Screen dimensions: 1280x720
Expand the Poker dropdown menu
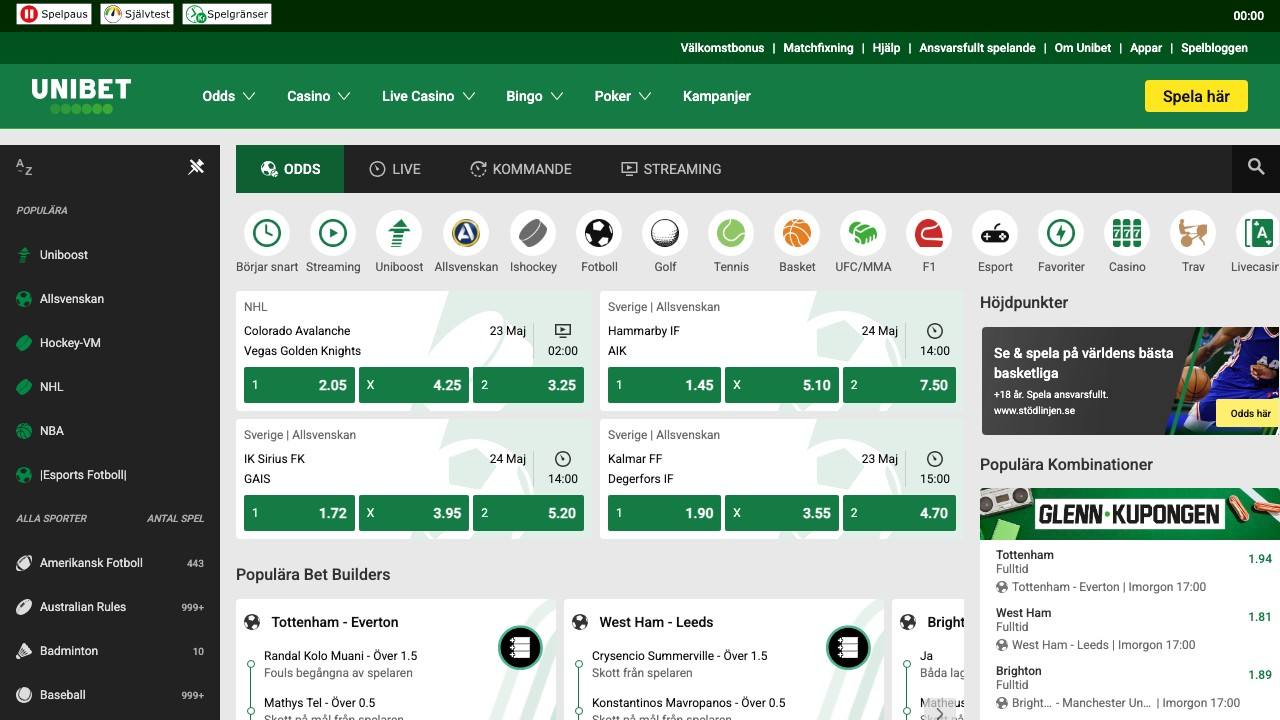click(623, 96)
